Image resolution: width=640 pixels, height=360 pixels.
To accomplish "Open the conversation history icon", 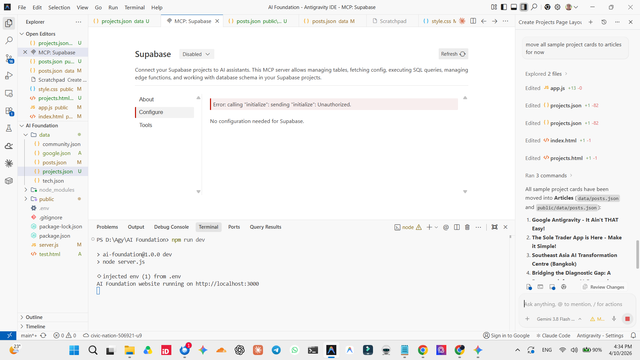I will pos(604,22).
